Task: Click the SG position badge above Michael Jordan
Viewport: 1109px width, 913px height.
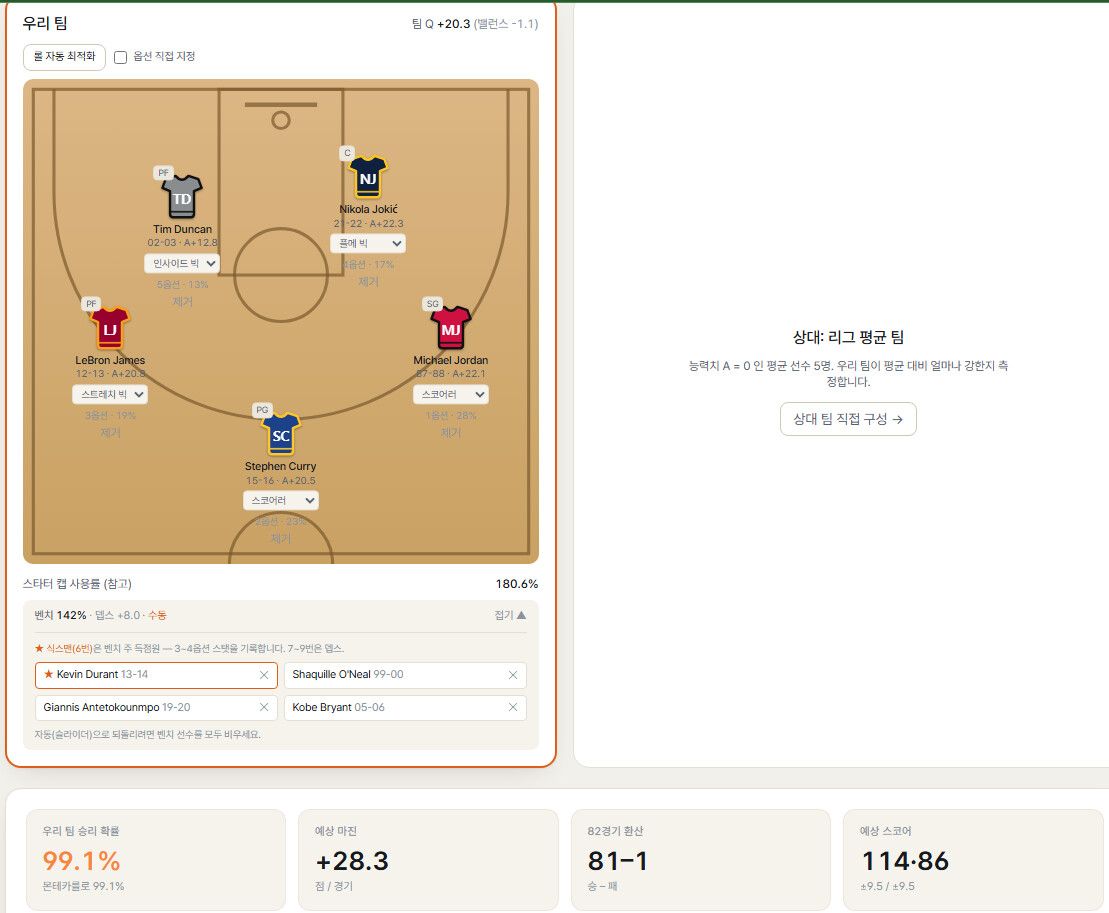Action: [x=432, y=304]
